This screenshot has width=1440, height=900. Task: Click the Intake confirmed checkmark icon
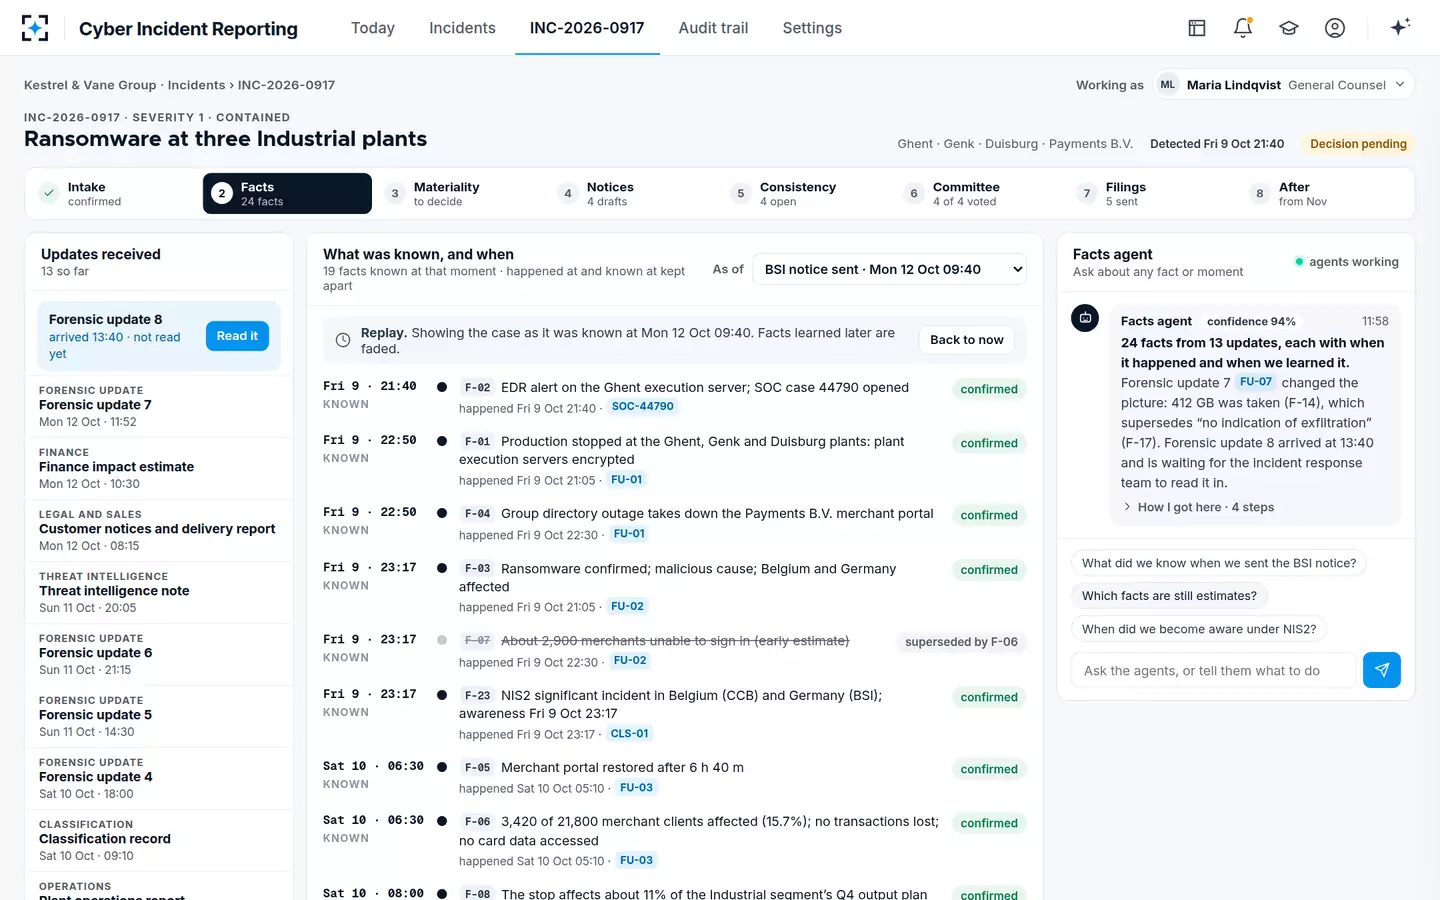(x=49, y=194)
